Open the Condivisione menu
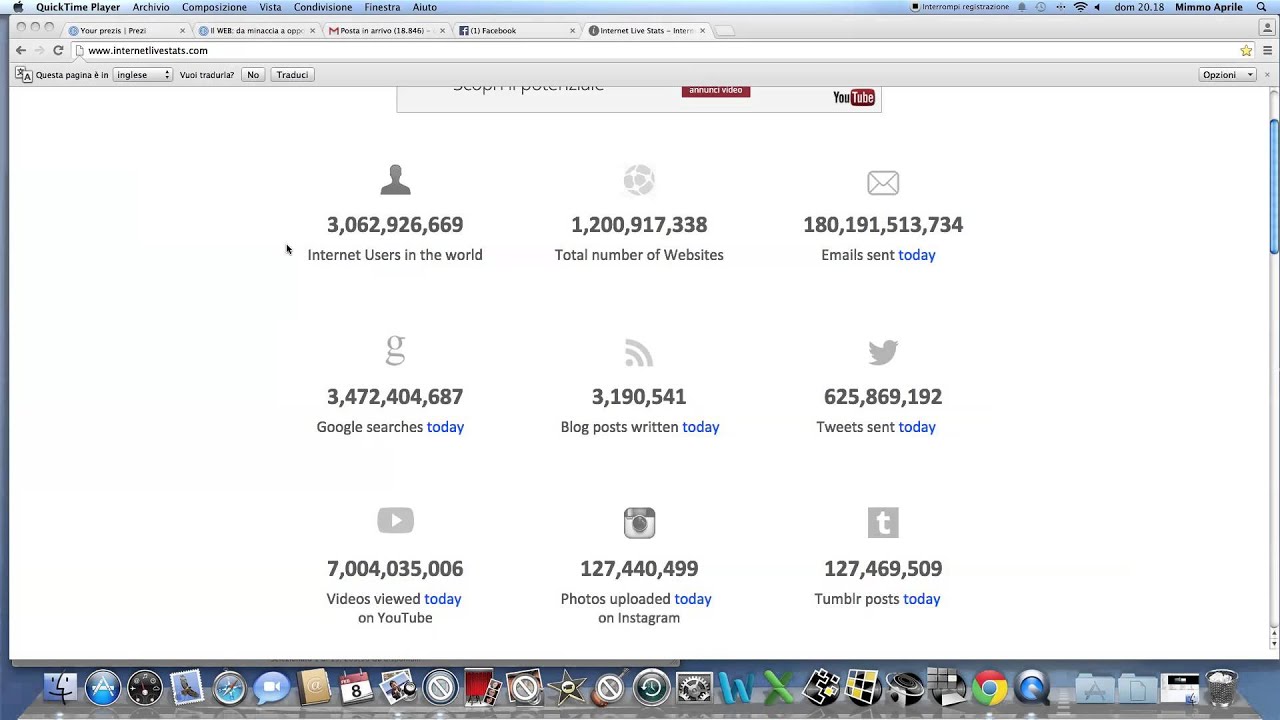1280x720 pixels. 323,7
